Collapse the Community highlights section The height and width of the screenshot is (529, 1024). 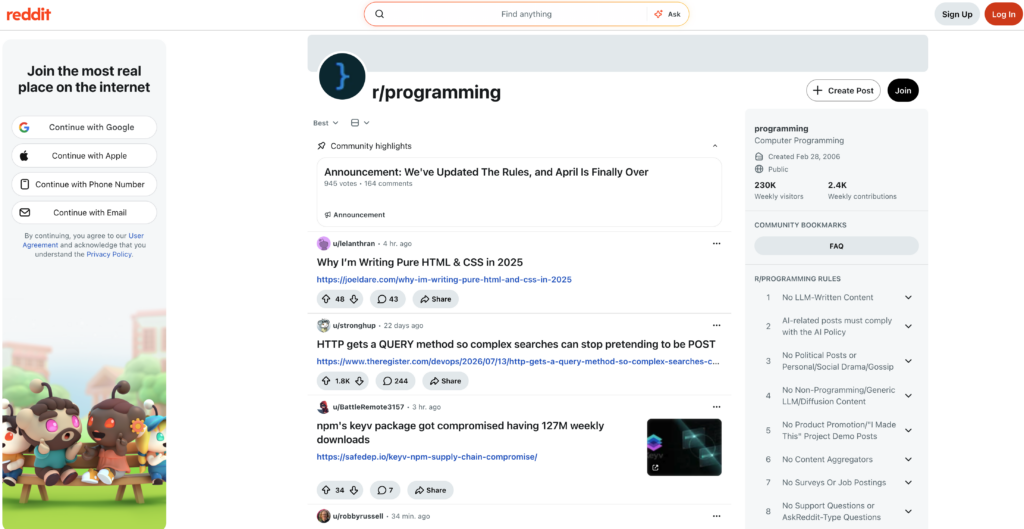coord(715,146)
